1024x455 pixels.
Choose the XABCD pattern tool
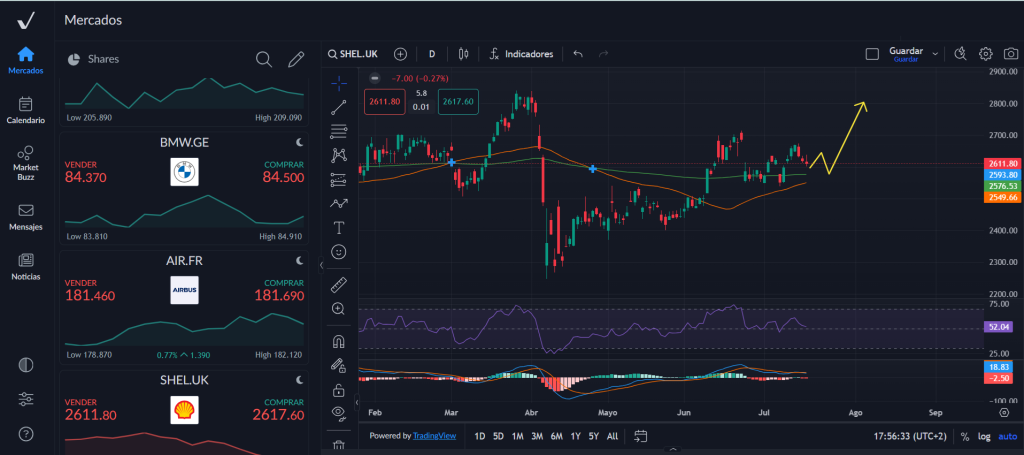click(338, 155)
